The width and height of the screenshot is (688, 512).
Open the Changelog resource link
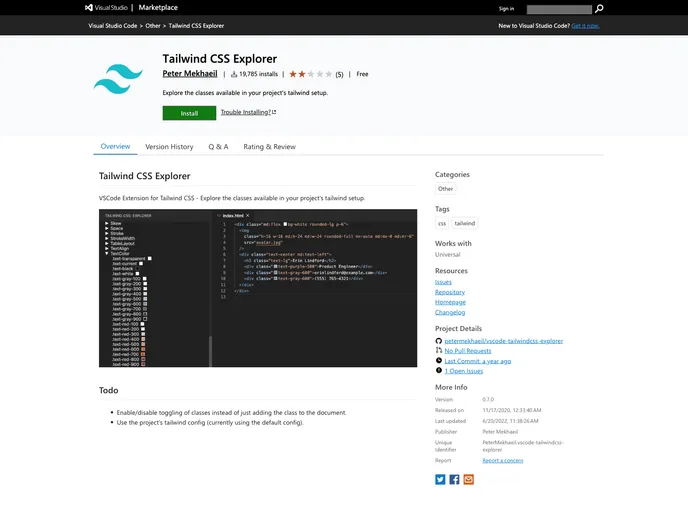(x=450, y=312)
